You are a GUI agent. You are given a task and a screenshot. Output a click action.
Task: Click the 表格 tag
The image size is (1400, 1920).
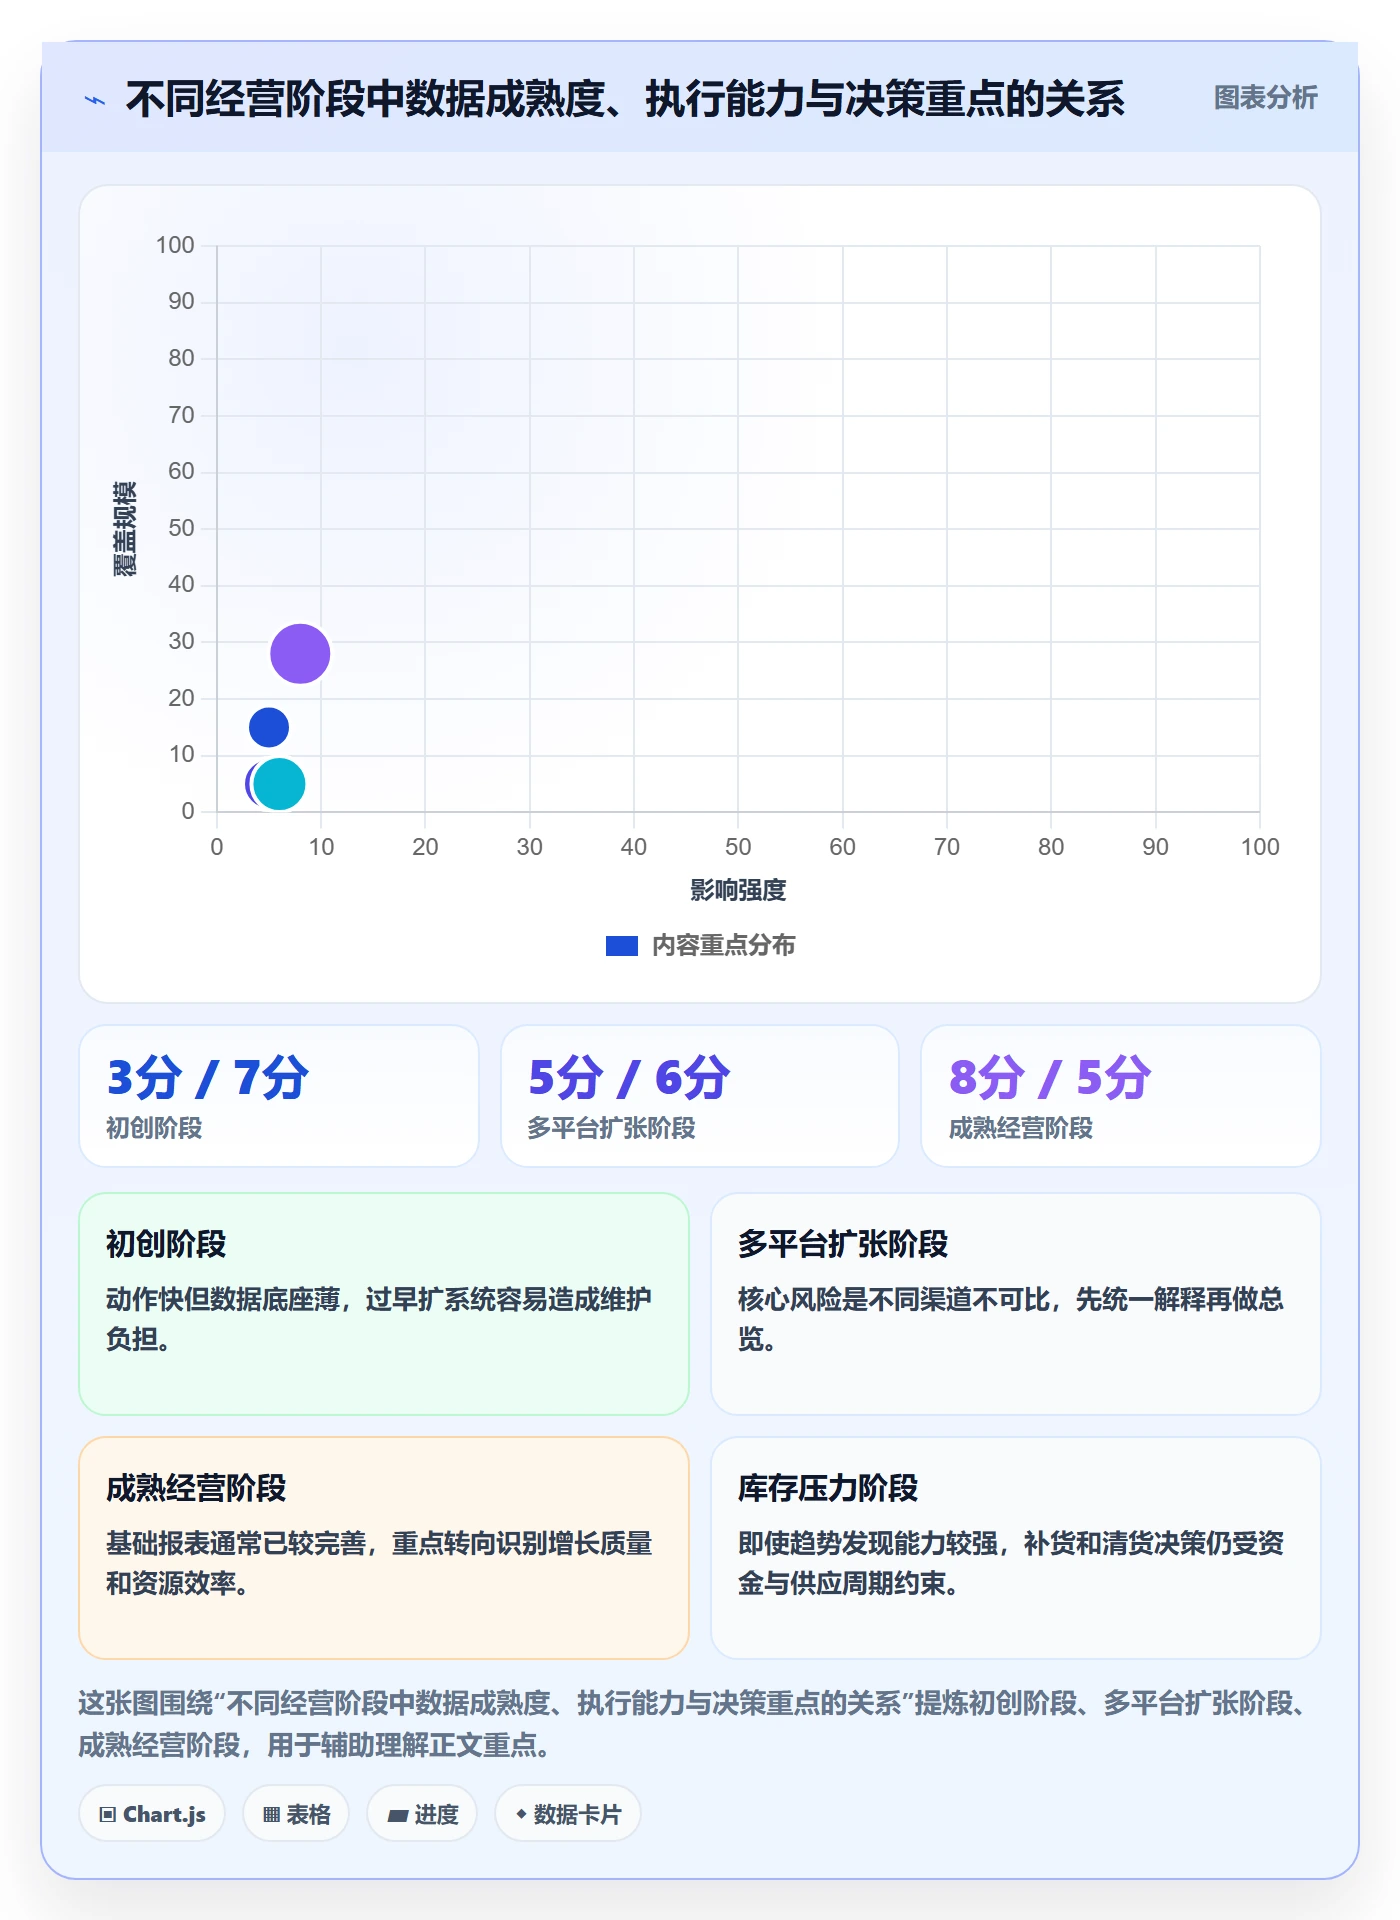tap(296, 1814)
